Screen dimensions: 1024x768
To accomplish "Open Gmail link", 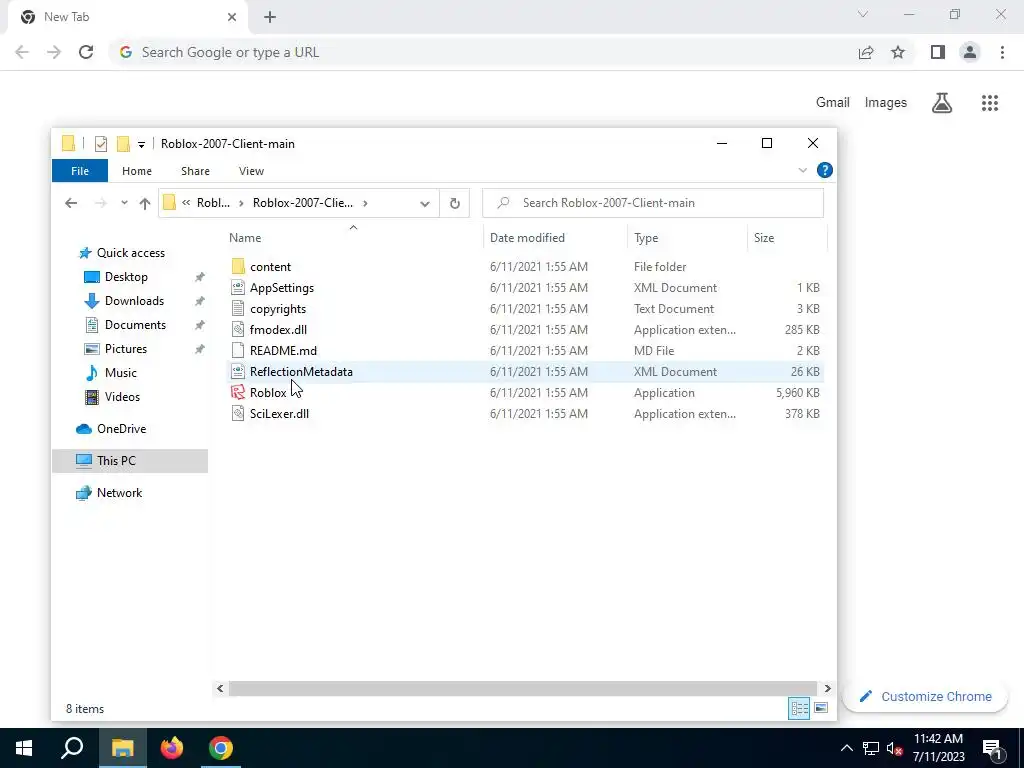I will [833, 103].
